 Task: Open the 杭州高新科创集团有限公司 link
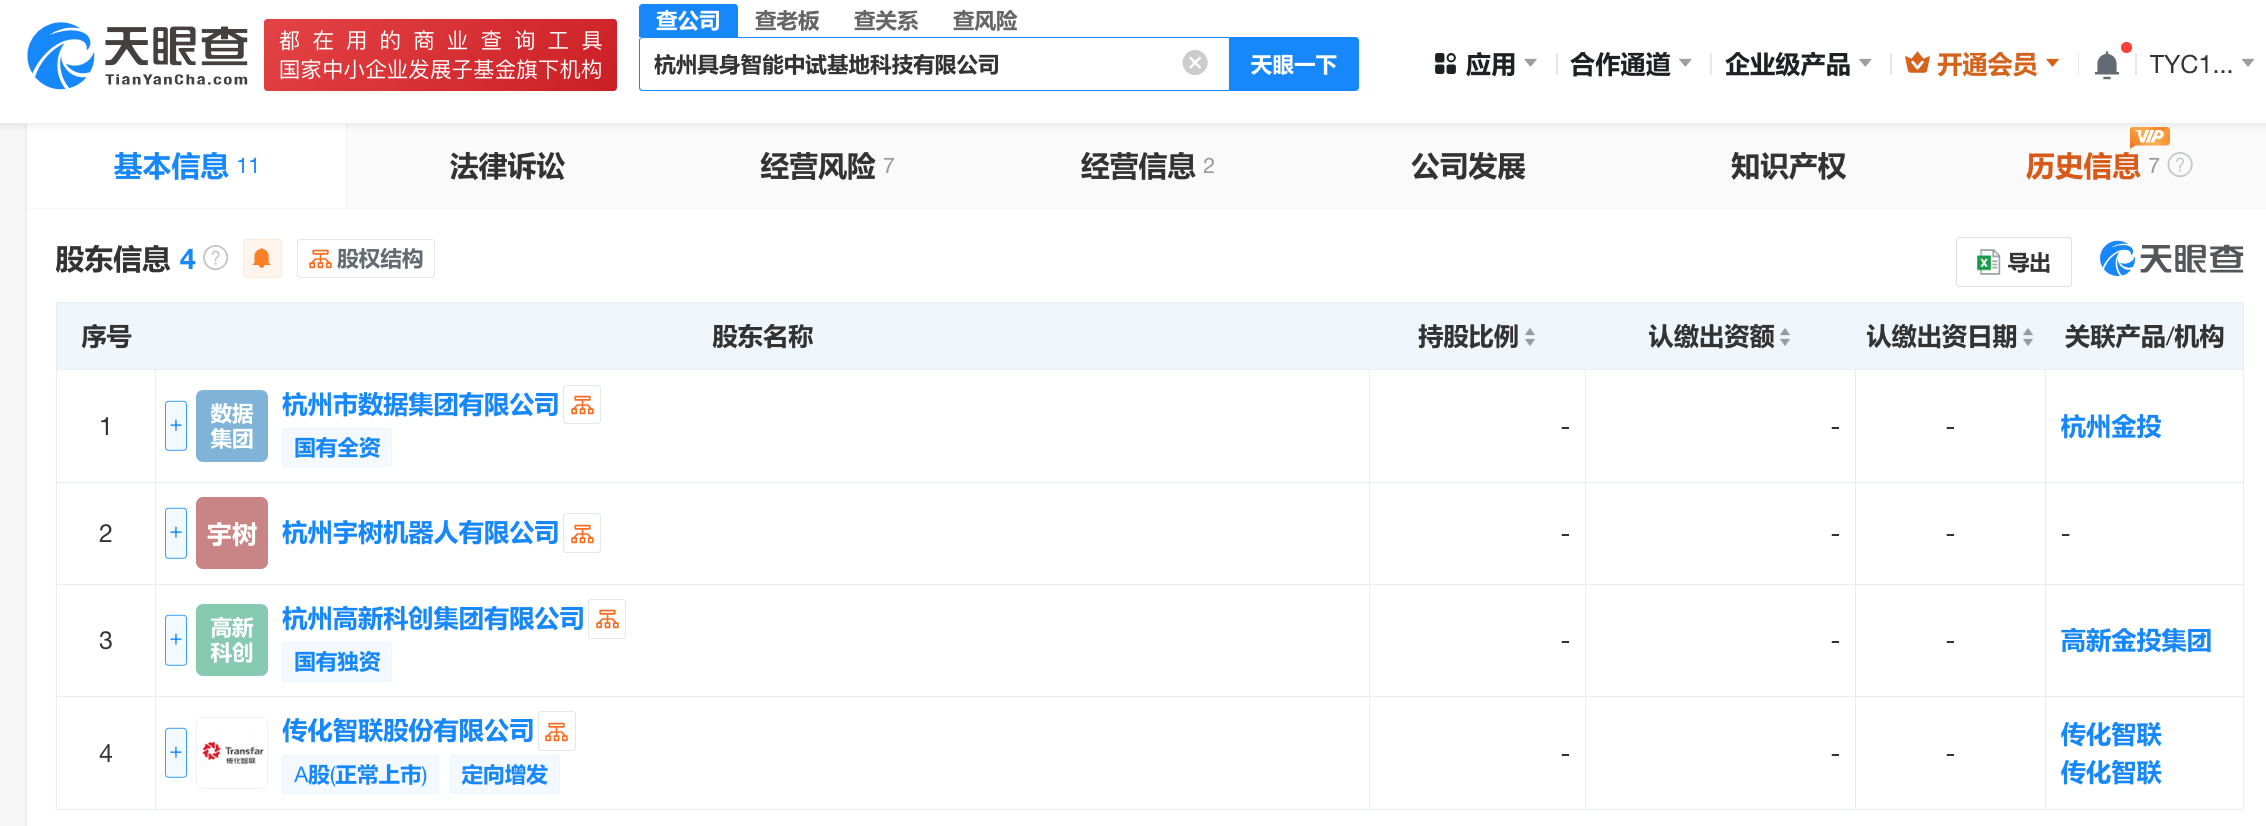(433, 619)
